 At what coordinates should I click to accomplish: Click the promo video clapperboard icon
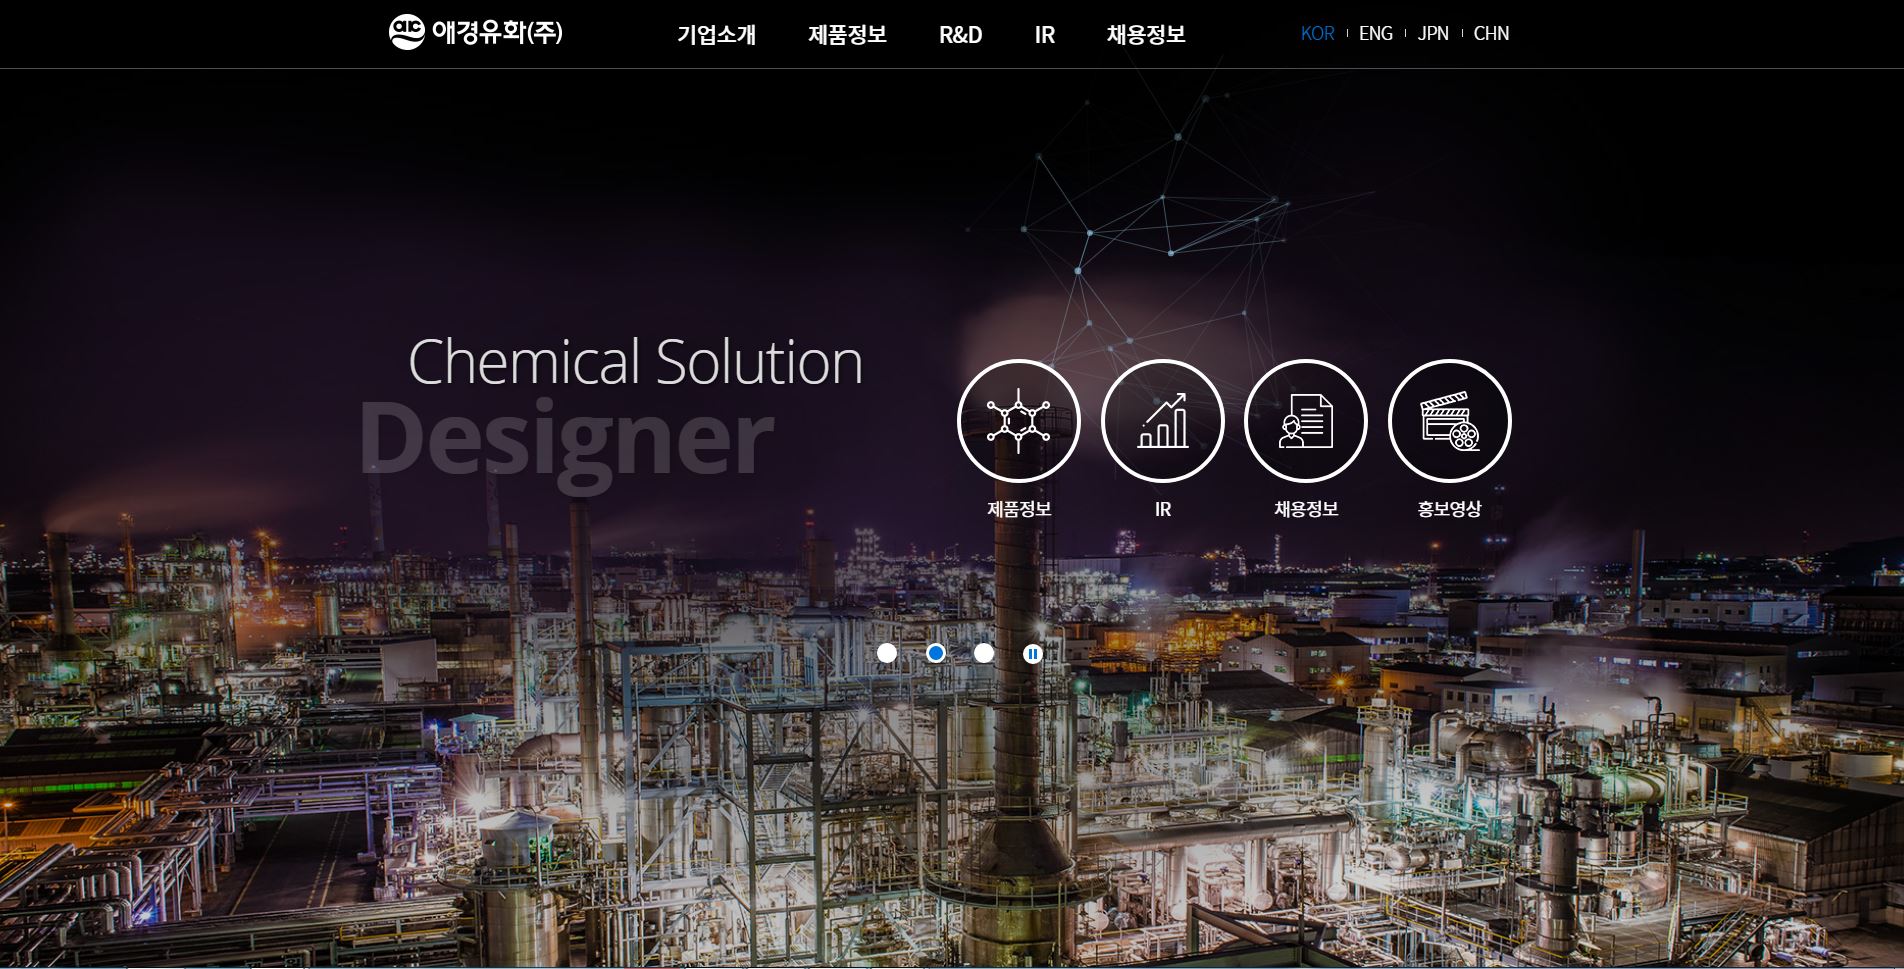coord(1450,421)
